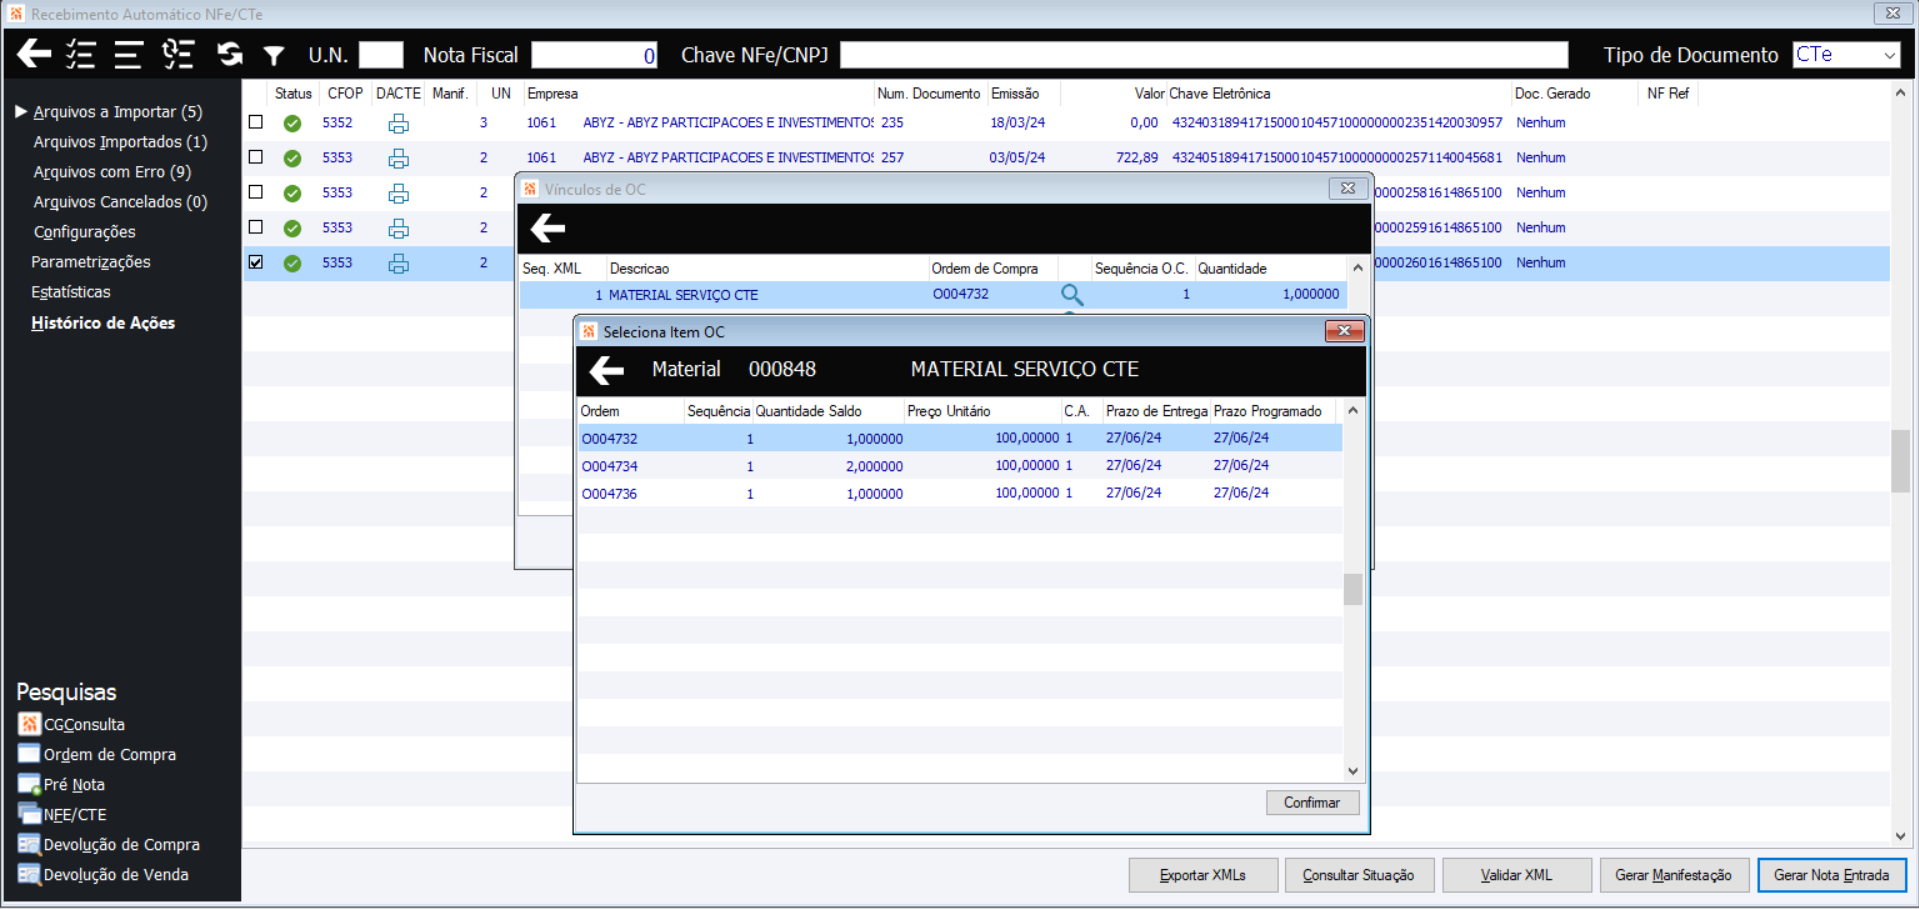Viewport: 1919px width, 909px height.
Task: Tick the checkbox for document 235 row
Action: 256,122
